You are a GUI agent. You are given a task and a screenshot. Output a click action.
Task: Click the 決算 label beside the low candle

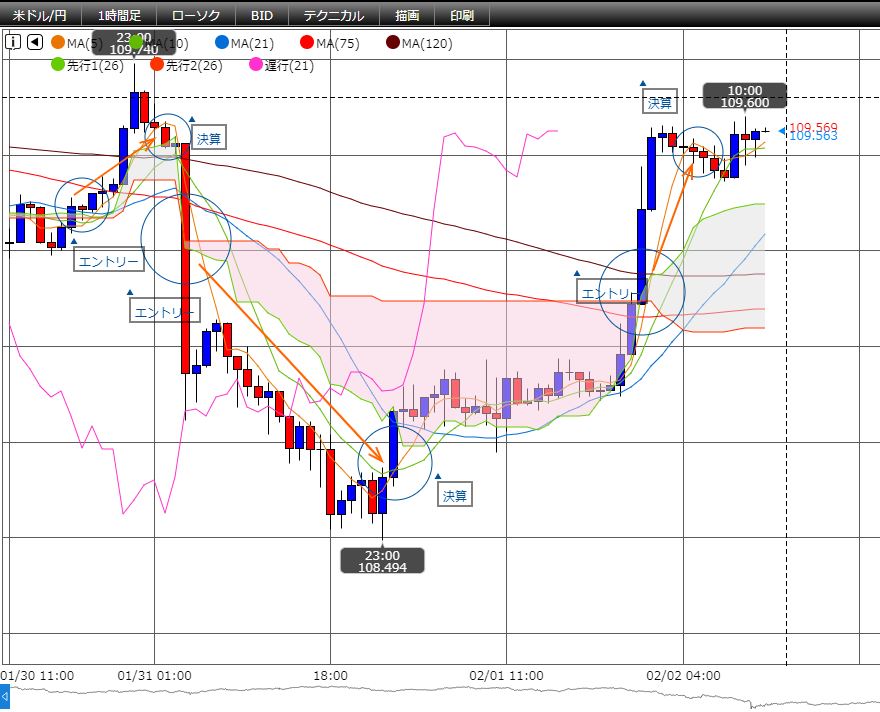[x=455, y=494]
